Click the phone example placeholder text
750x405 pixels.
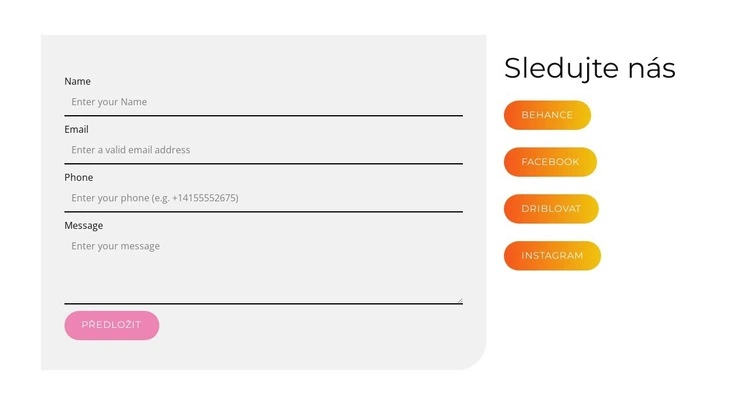pyautogui.click(x=155, y=198)
